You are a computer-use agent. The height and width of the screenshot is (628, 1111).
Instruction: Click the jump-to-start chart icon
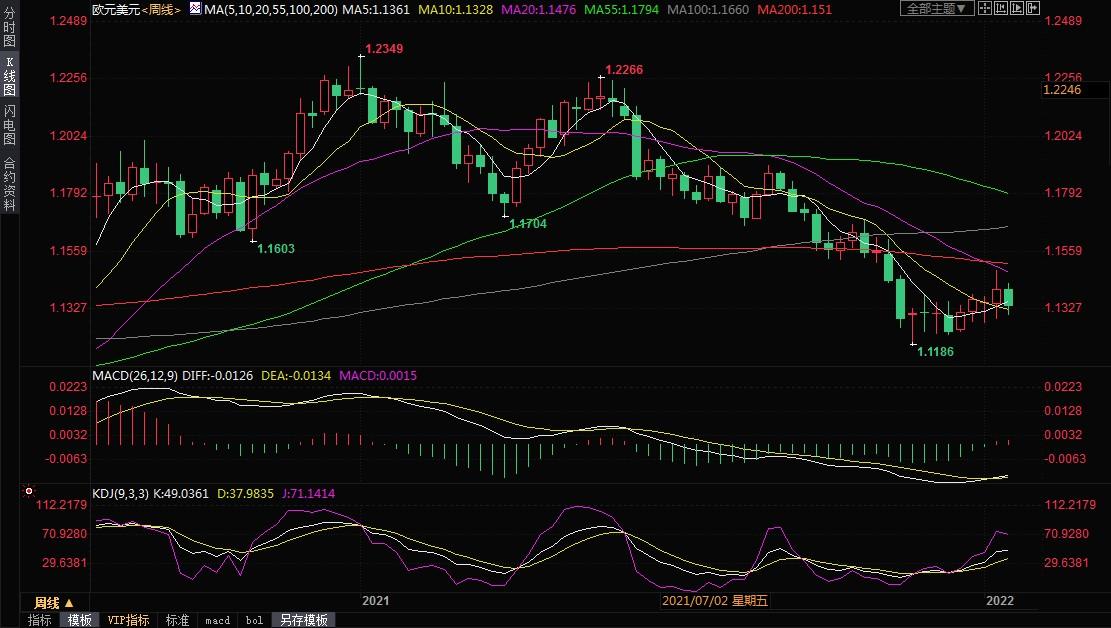[1001, 8]
